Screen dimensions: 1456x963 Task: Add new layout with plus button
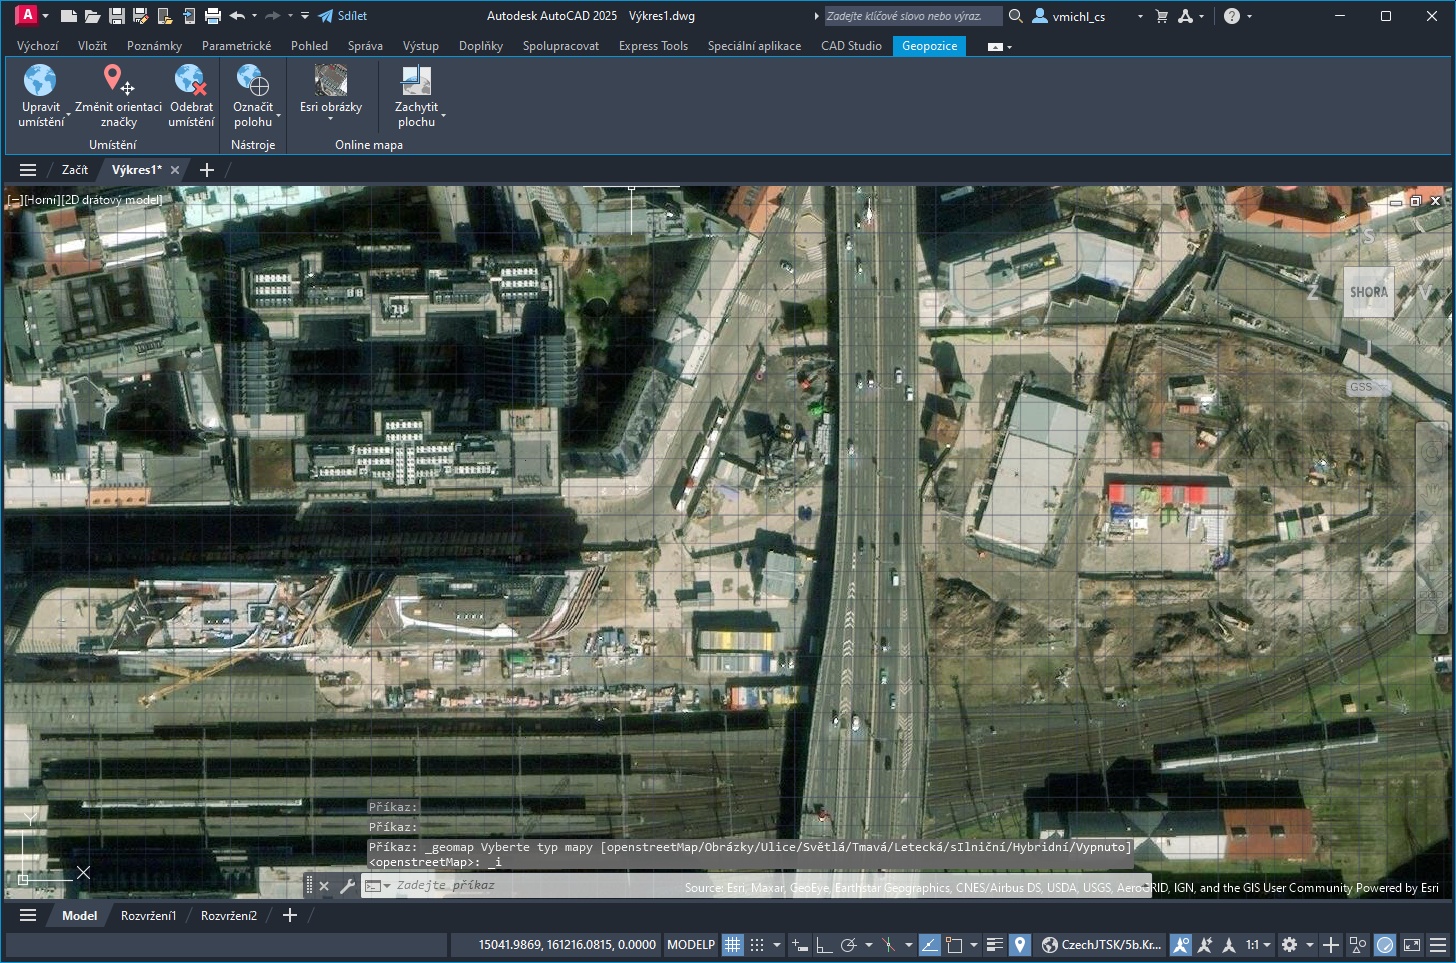pos(290,915)
